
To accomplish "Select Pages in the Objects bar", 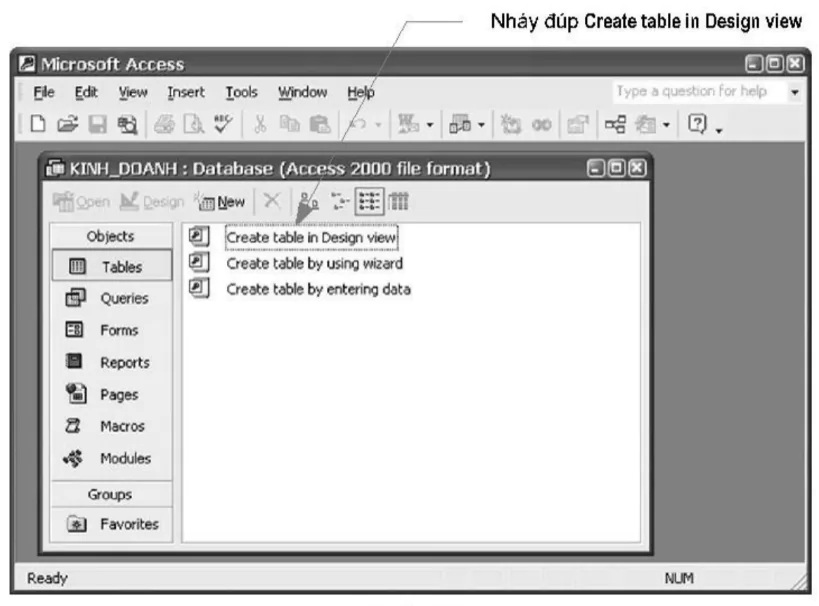I will [x=111, y=394].
